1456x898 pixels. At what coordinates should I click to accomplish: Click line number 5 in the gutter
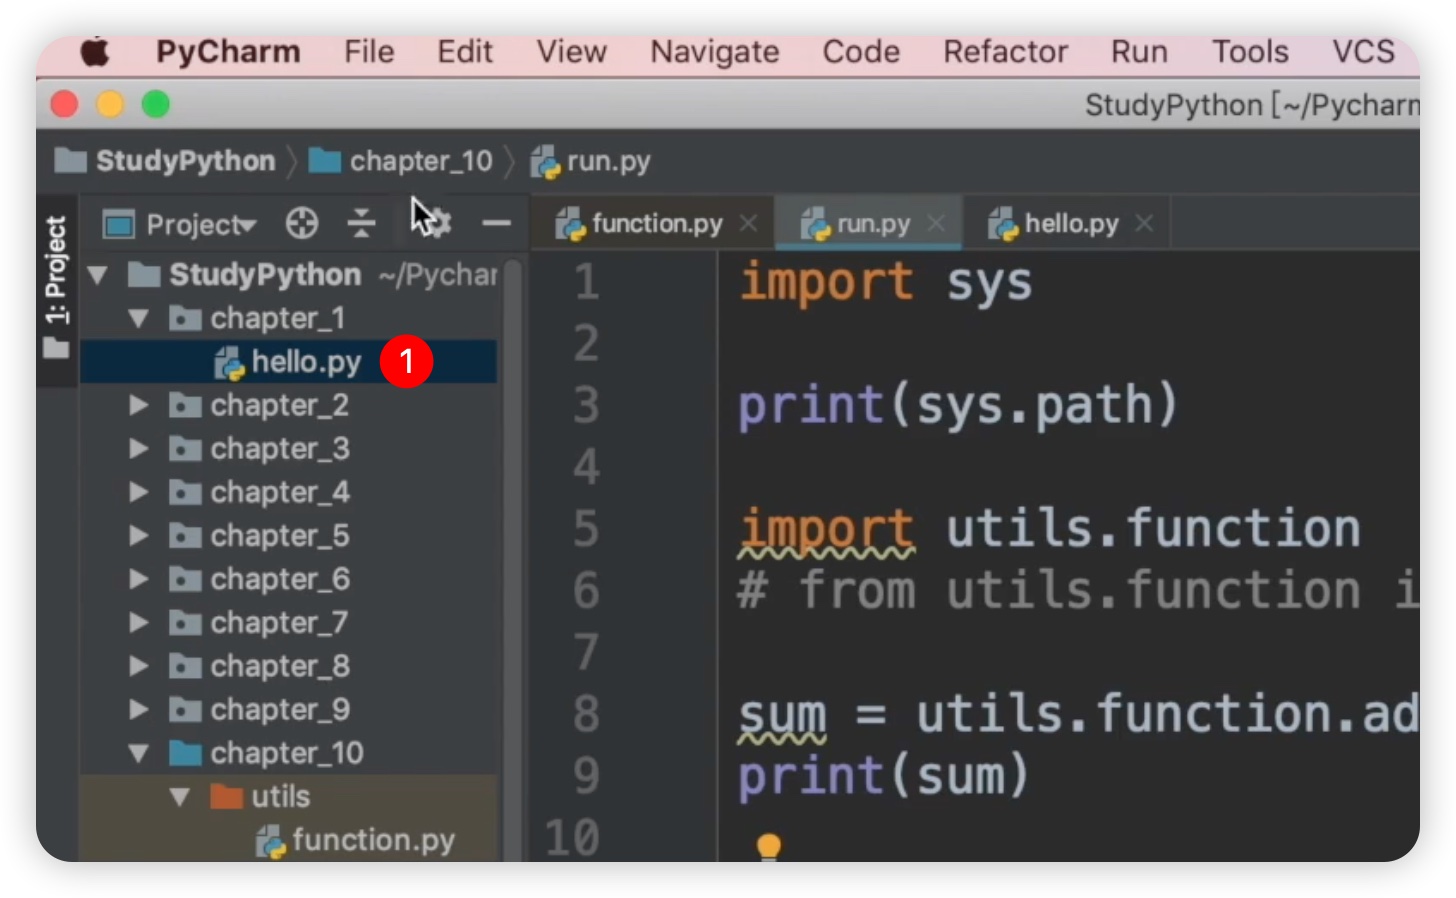[587, 528]
